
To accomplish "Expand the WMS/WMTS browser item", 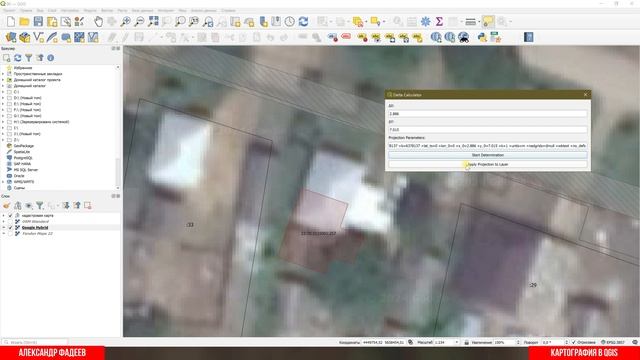I will (x=3, y=182).
